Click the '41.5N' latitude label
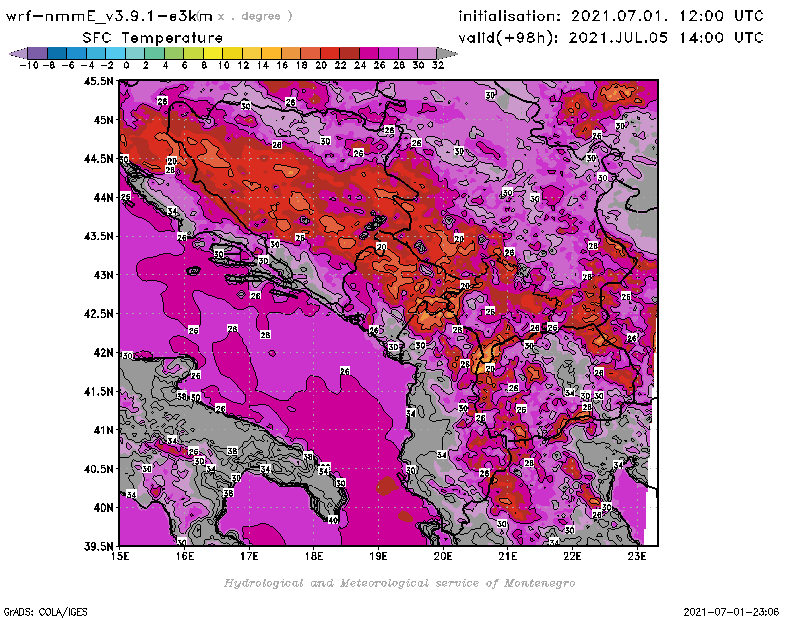Viewport: 800px width, 618px height. [x=98, y=391]
